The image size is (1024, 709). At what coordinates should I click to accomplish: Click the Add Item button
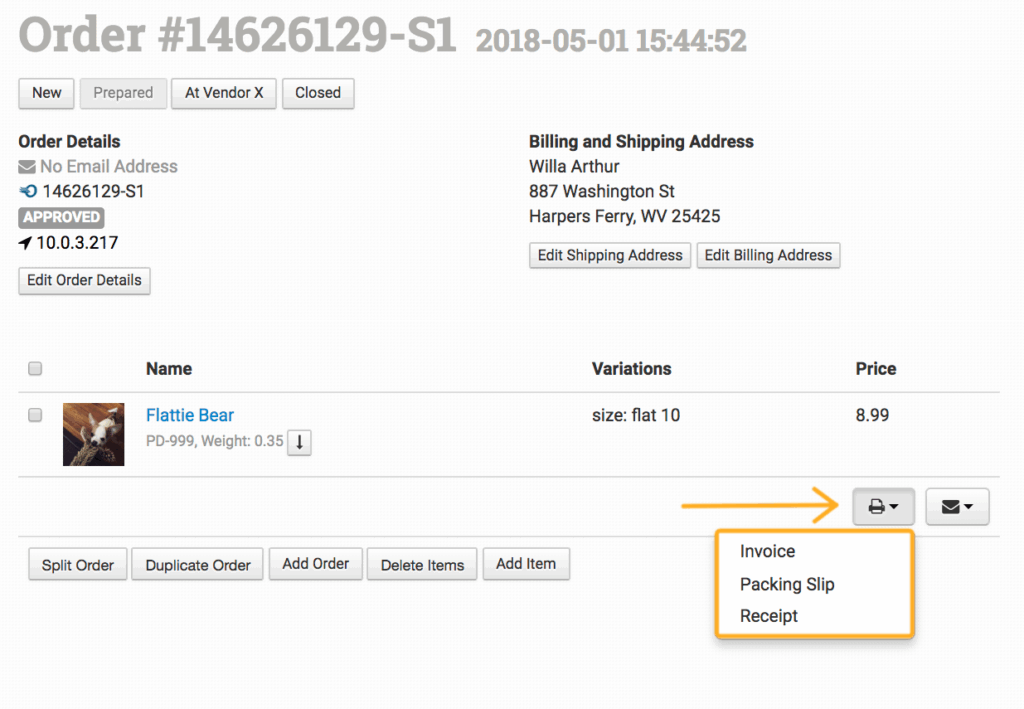tap(526, 564)
